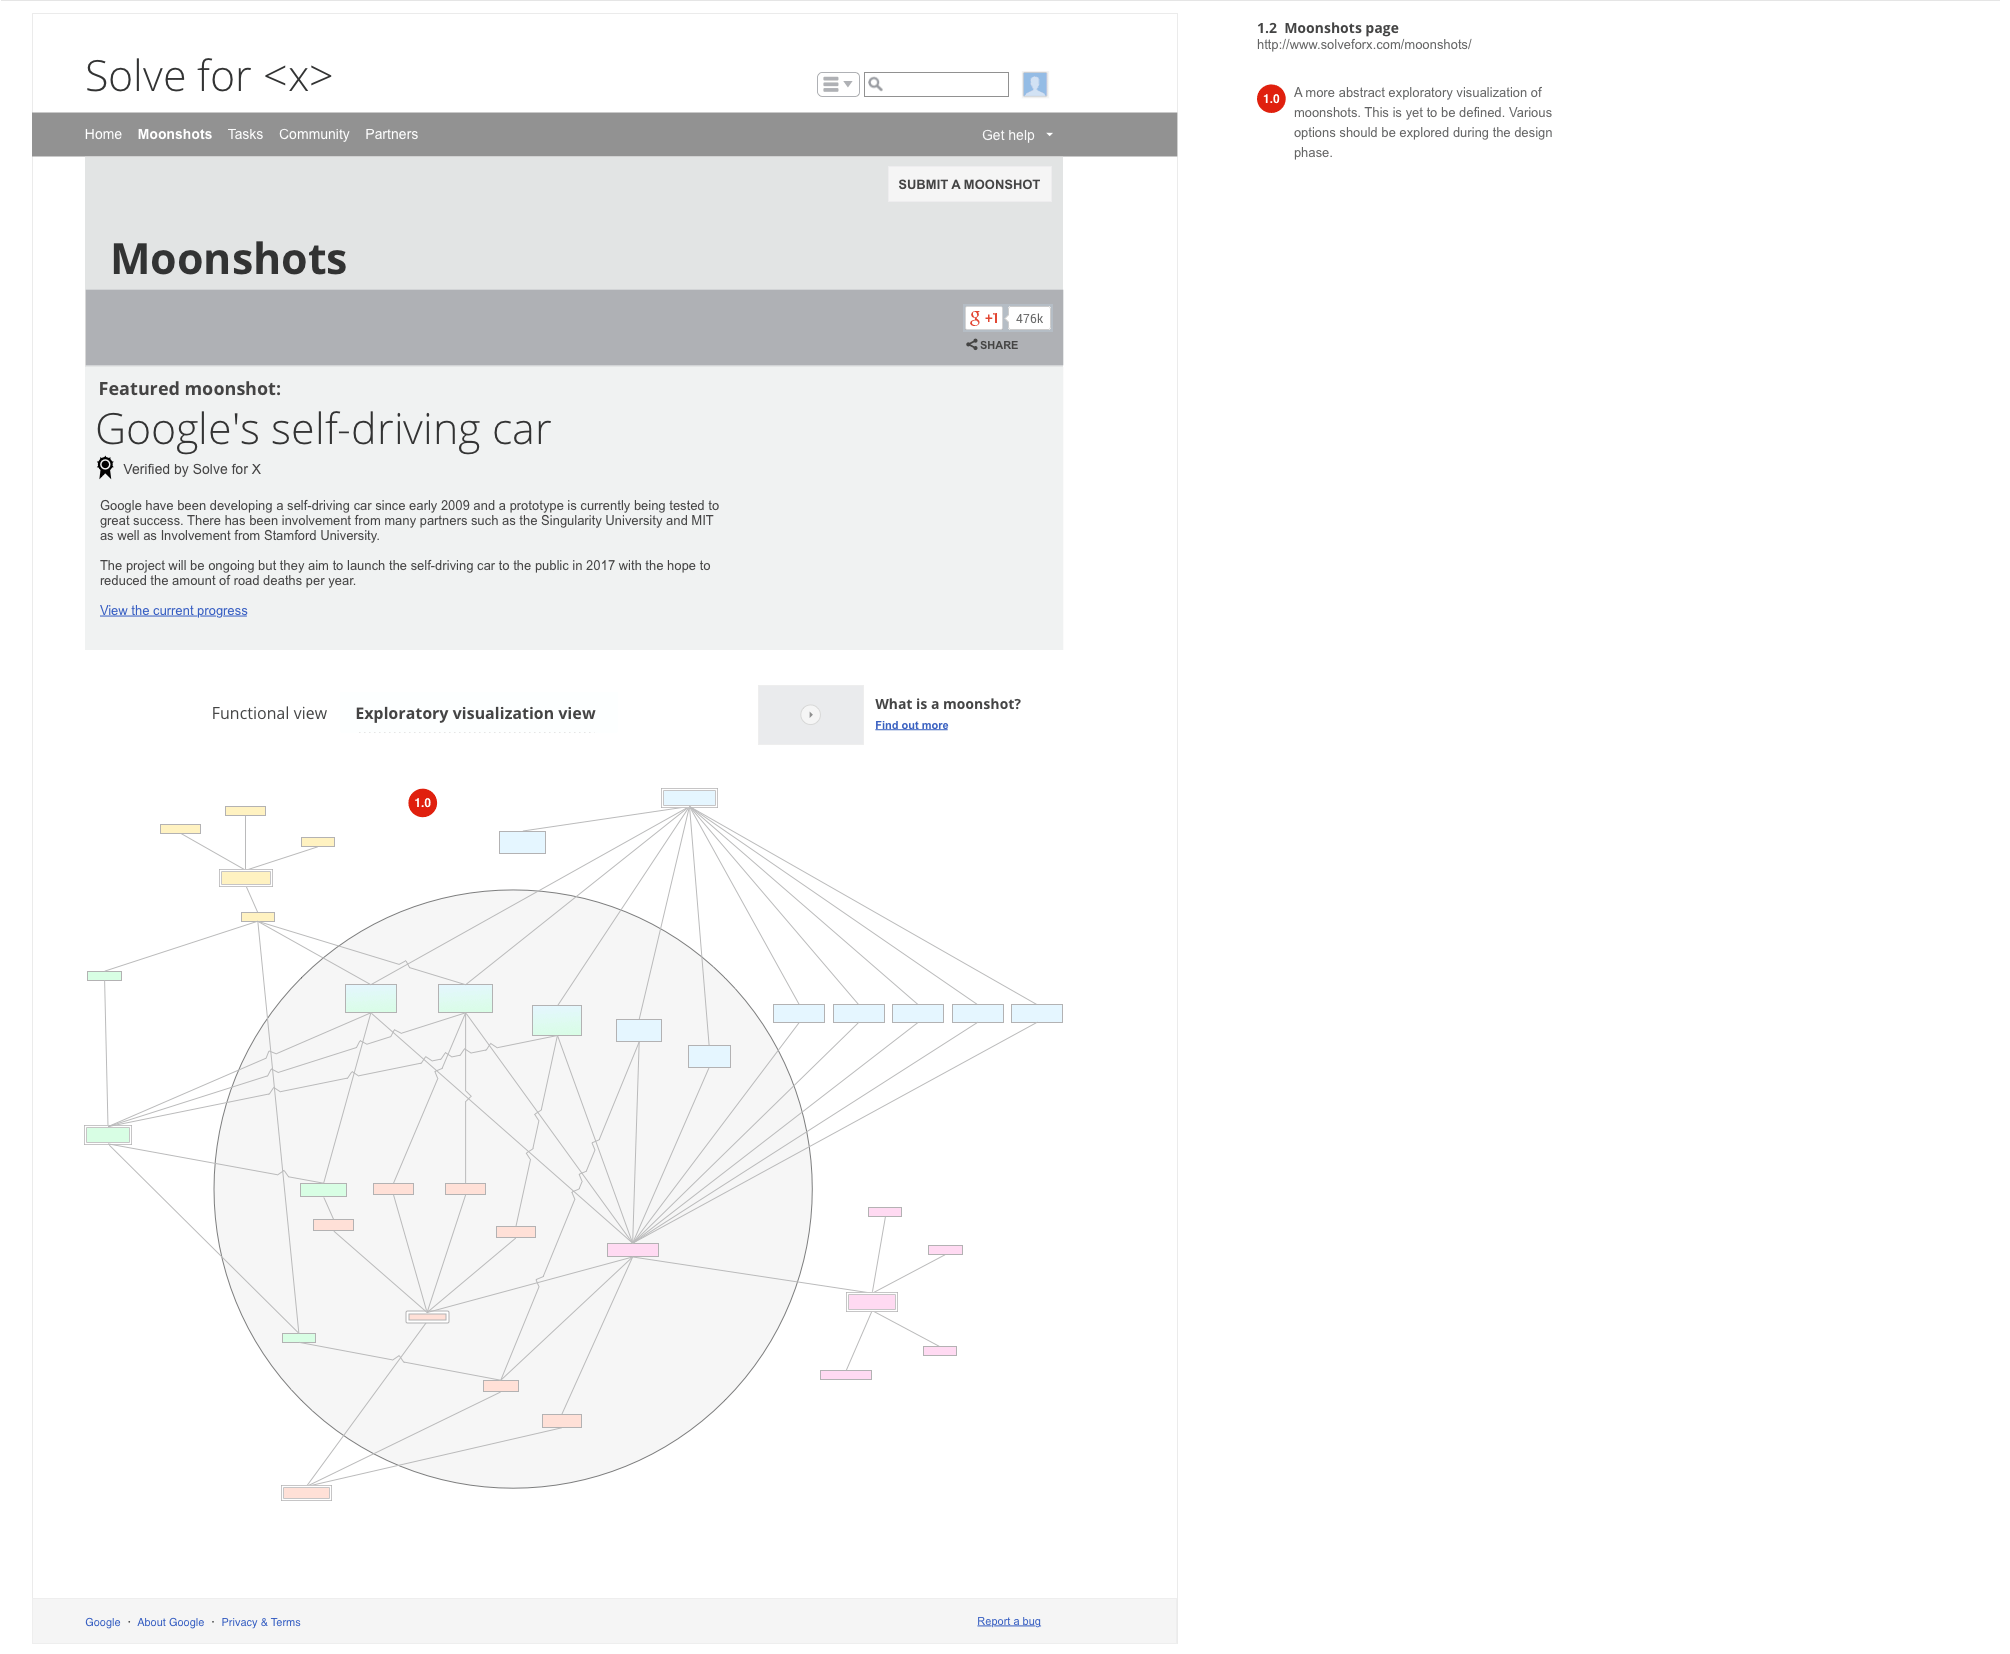Click the 'Find out more' link
This screenshot has height=1654, width=2010.
coord(911,726)
